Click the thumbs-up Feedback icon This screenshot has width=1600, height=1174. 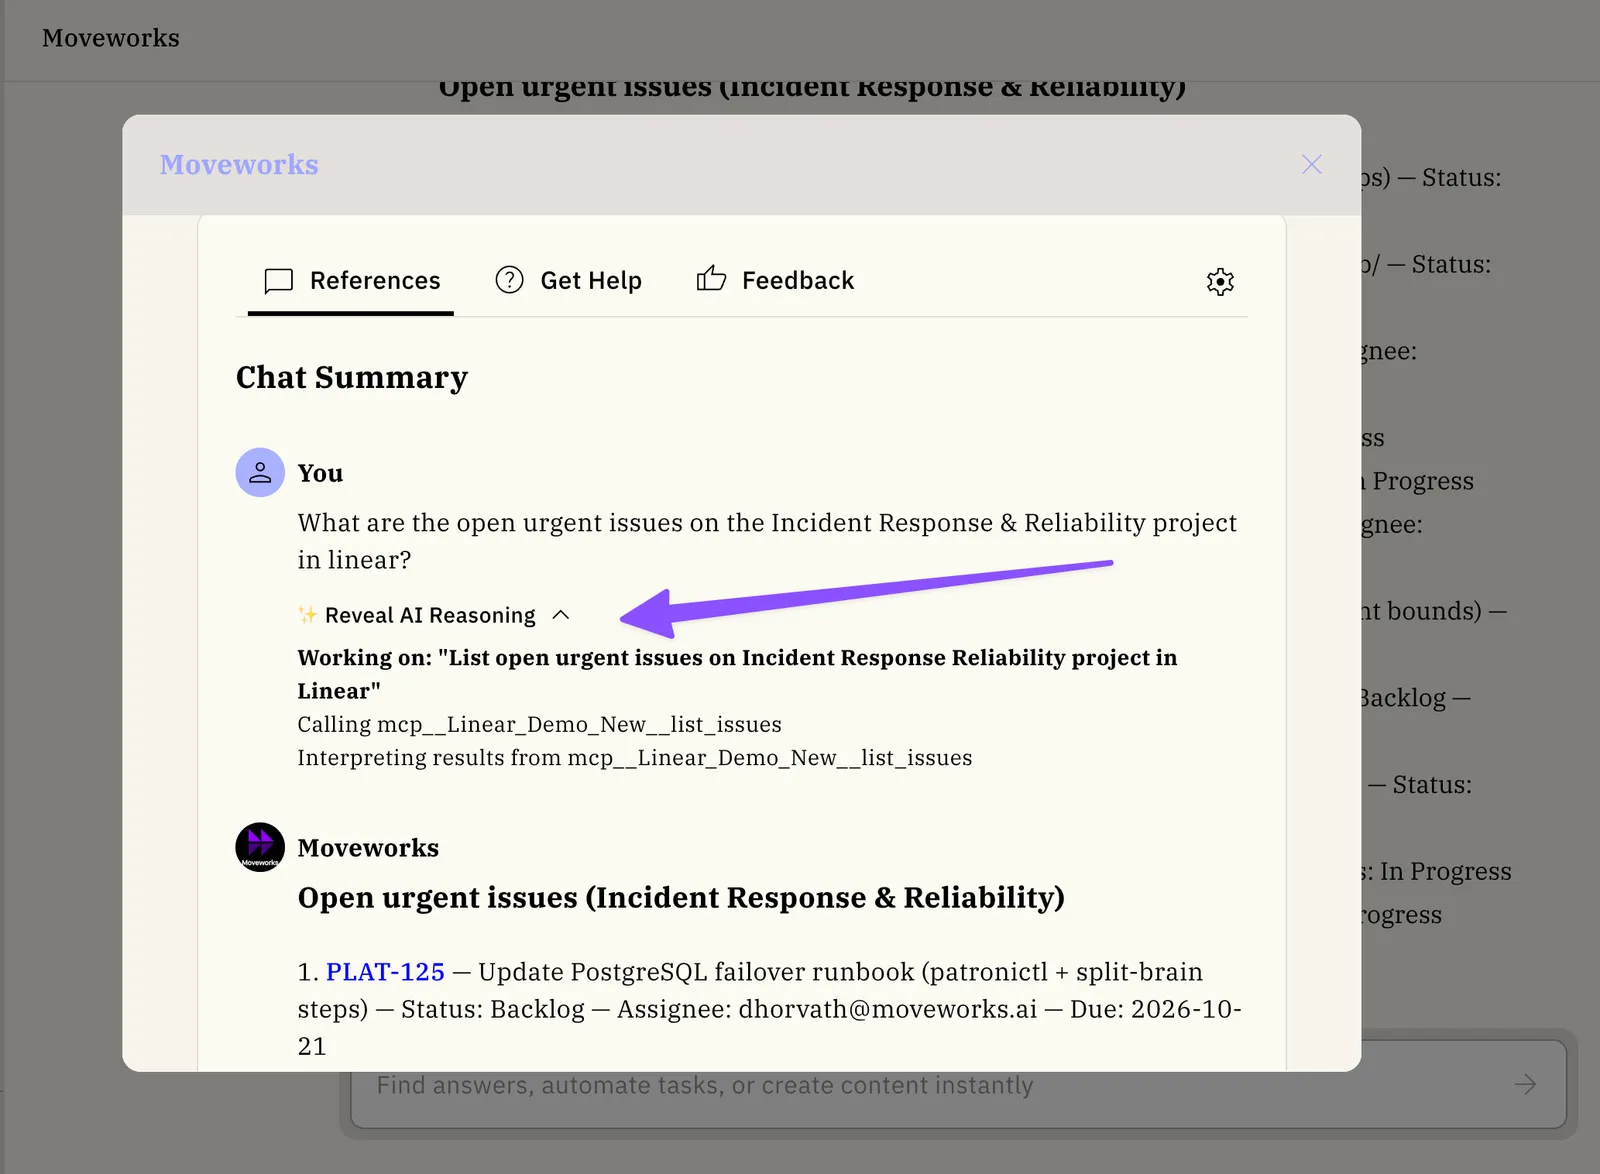pyautogui.click(x=711, y=279)
